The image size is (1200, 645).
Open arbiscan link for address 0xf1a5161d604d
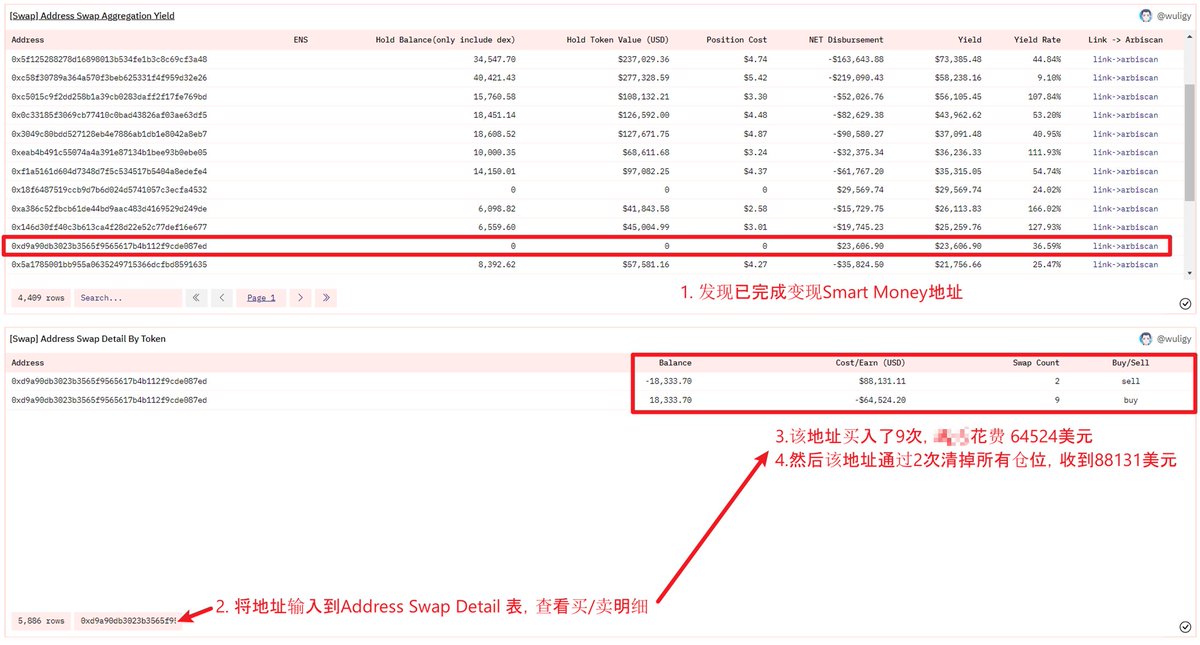[1125, 171]
